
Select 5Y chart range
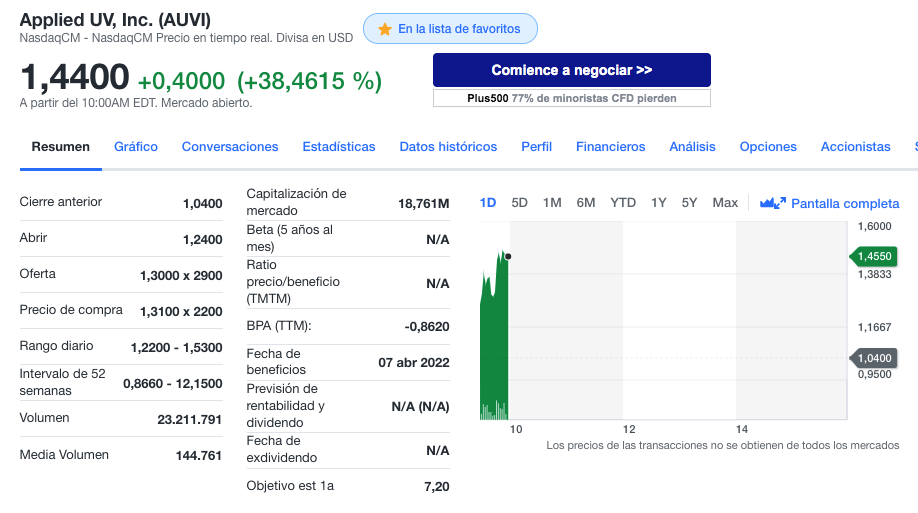(x=689, y=203)
